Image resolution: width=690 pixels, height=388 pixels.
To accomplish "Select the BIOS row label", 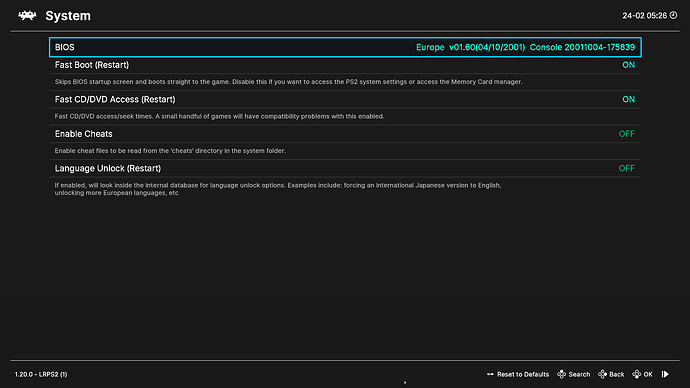I will click(x=65, y=48).
